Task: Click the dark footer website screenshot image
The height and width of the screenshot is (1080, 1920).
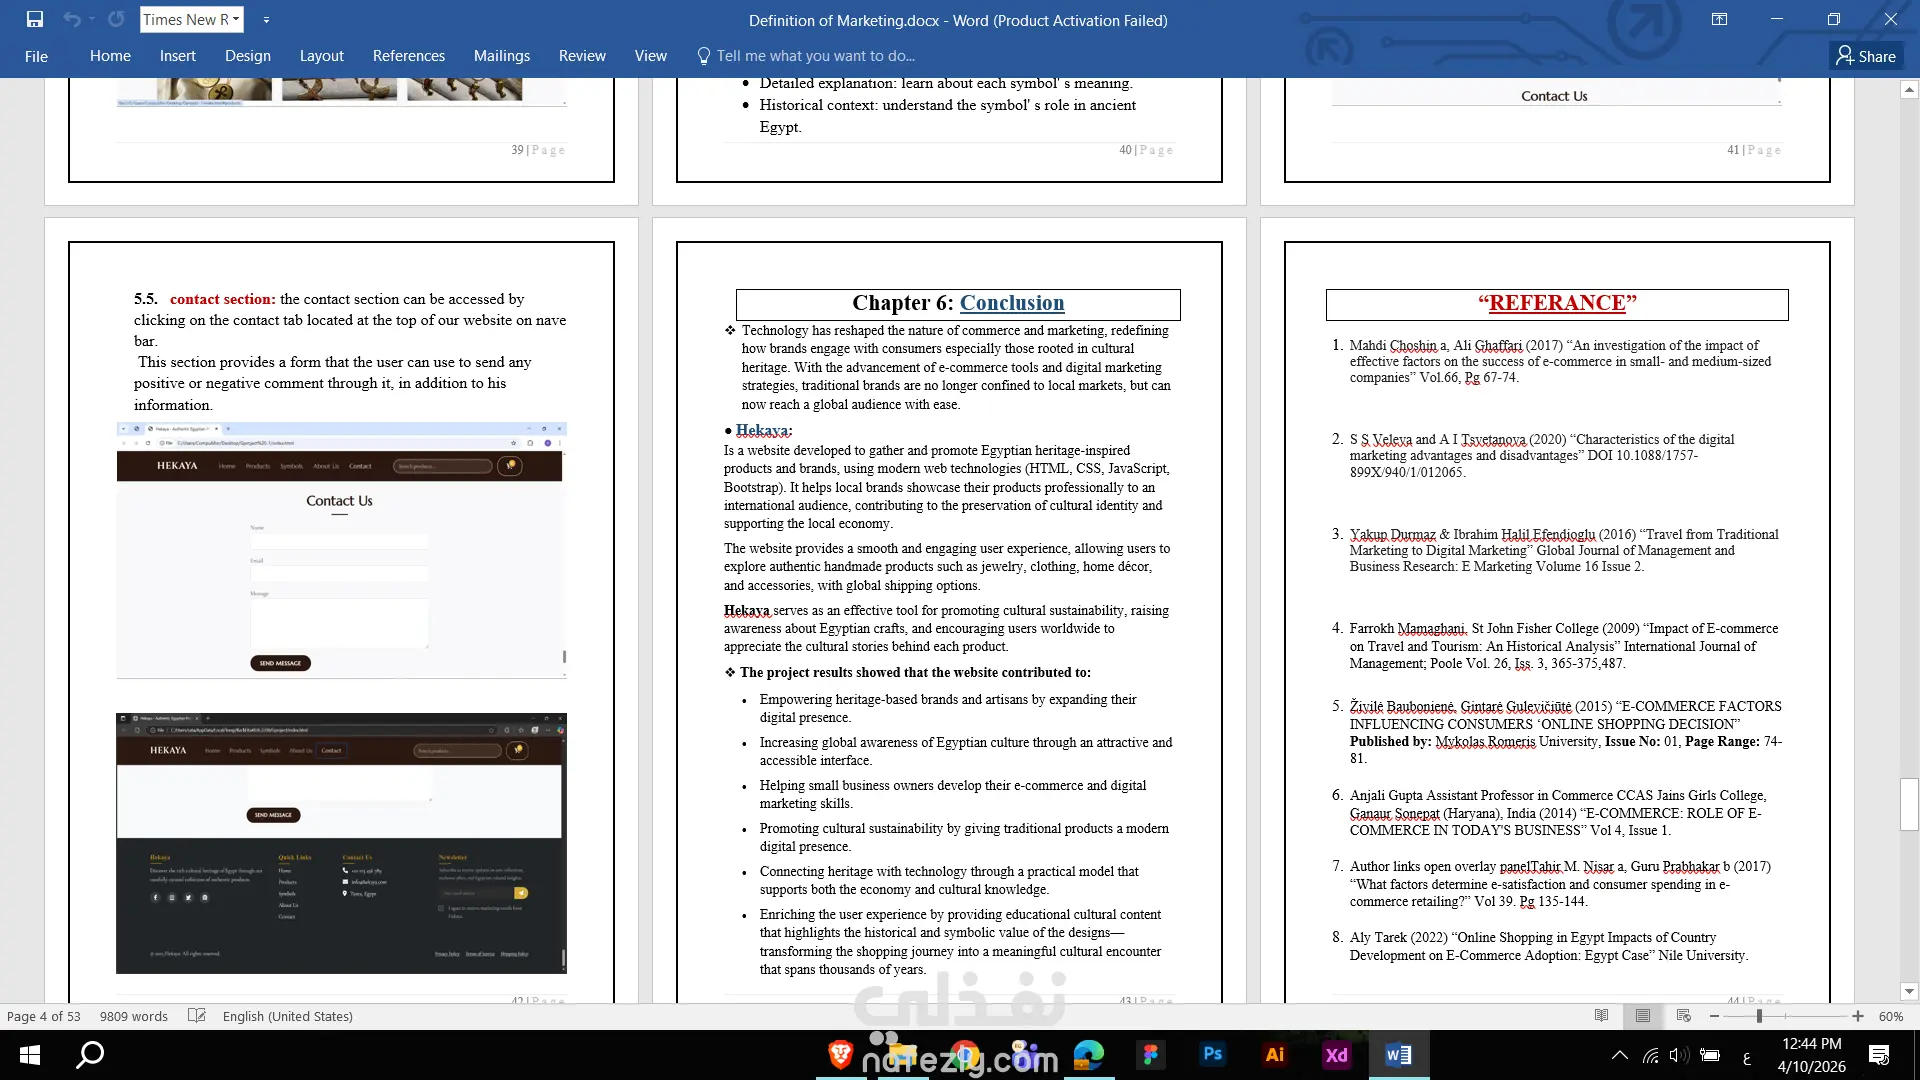Action: point(341,843)
